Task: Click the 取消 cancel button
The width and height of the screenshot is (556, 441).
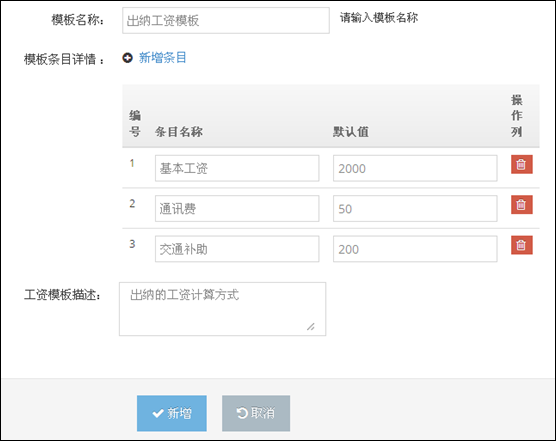Action: coord(256,413)
